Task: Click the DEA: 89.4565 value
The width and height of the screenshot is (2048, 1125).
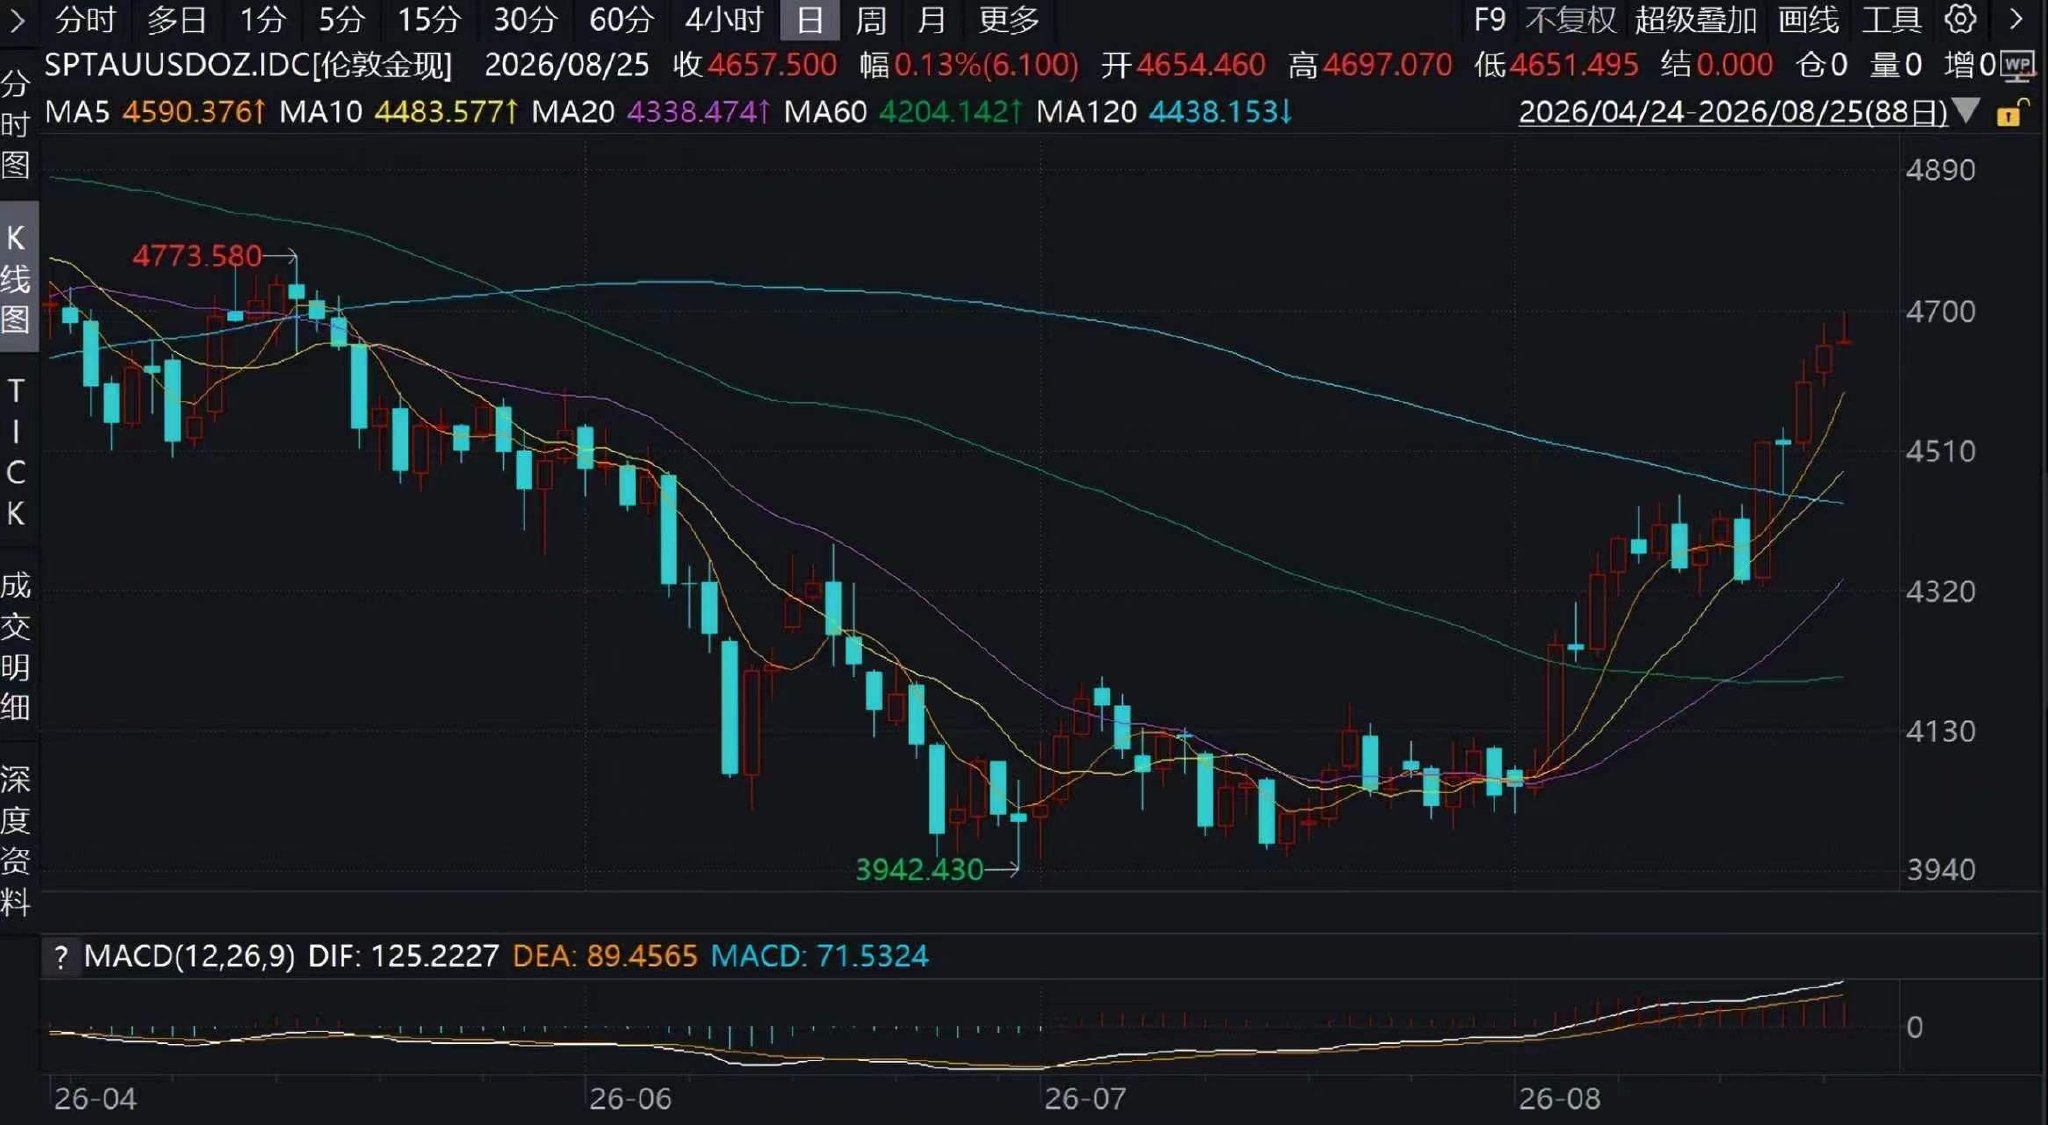Action: pos(605,957)
